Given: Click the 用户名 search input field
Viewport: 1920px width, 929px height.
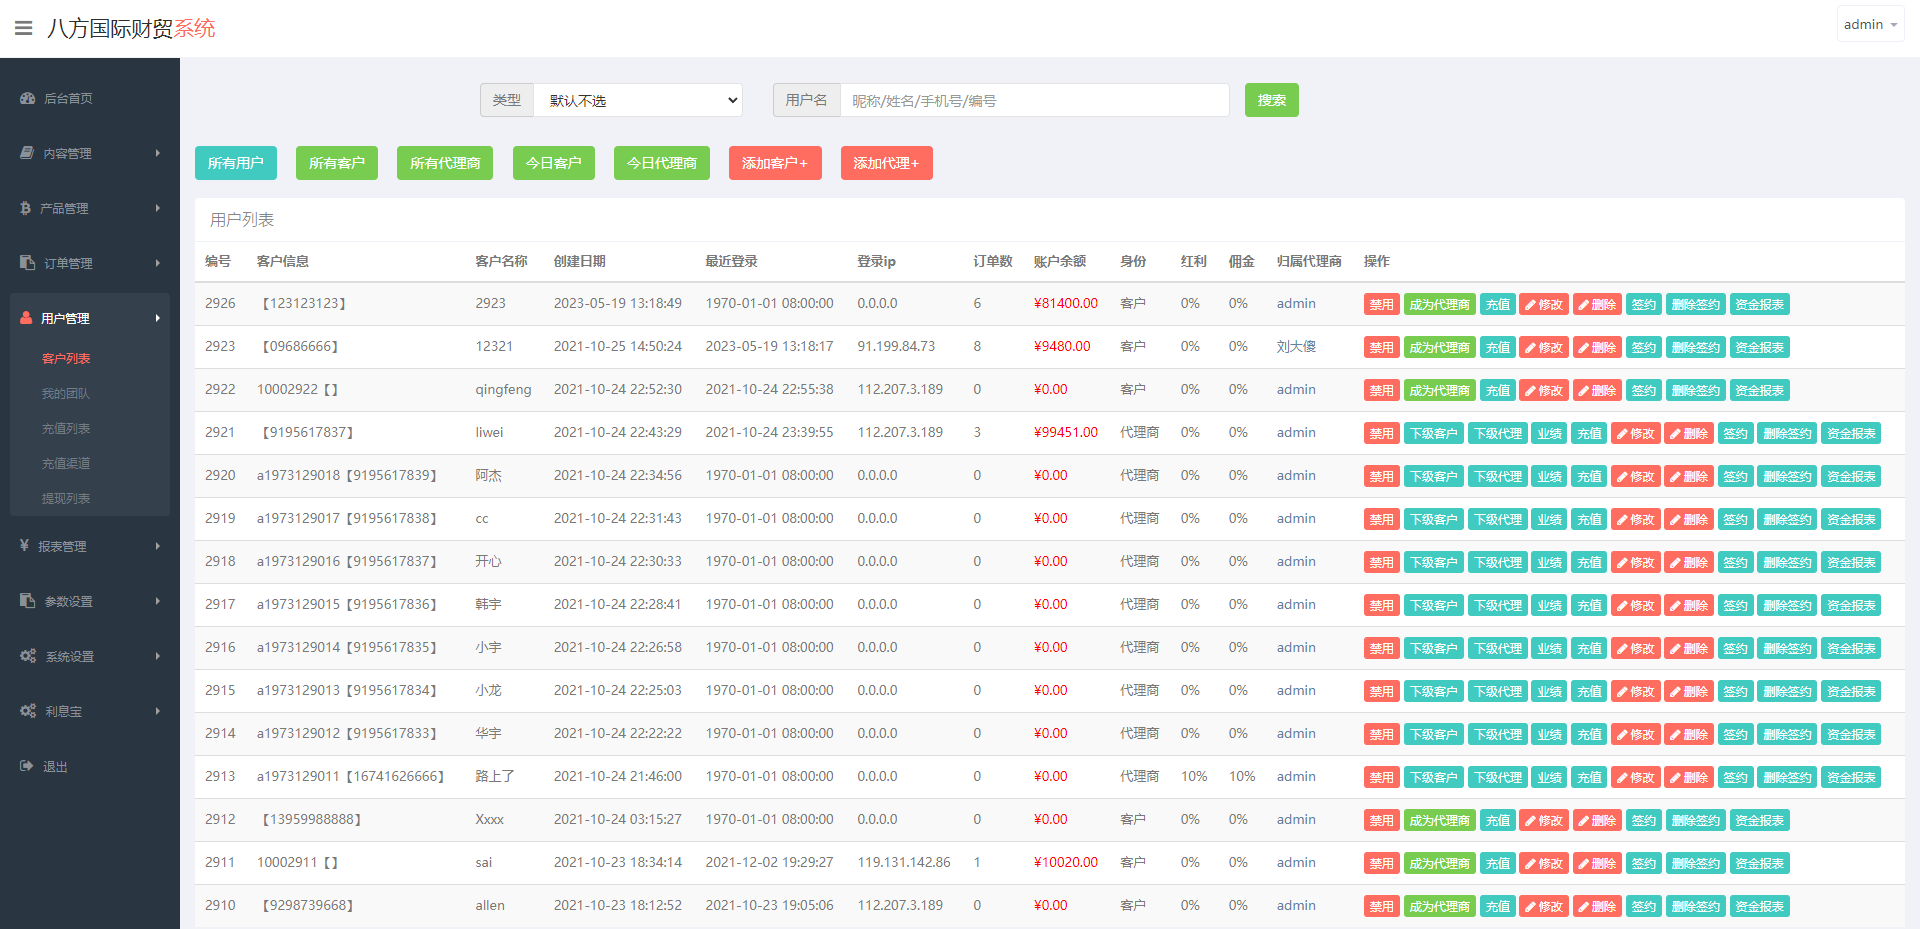Looking at the screenshot, I should pyautogui.click(x=1034, y=100).
